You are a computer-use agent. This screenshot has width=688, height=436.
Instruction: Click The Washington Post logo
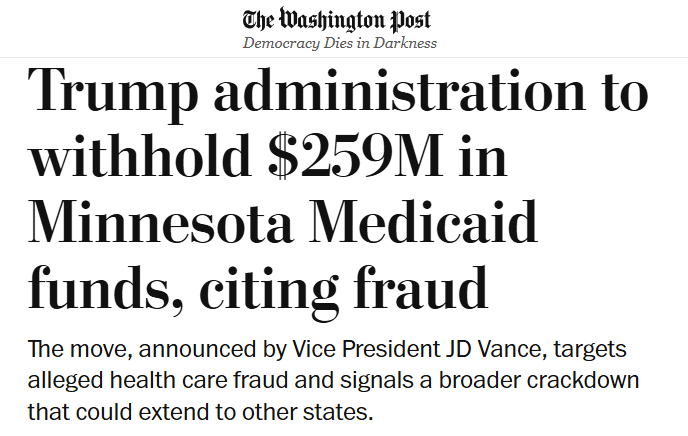pyautogui.click(x=340, y=19)
